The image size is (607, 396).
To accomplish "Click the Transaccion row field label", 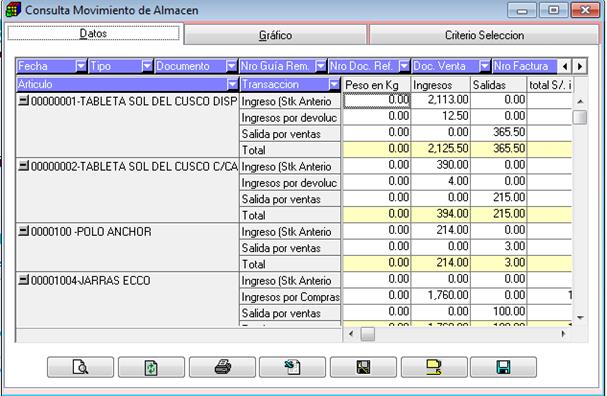I will tap(270, 84).
